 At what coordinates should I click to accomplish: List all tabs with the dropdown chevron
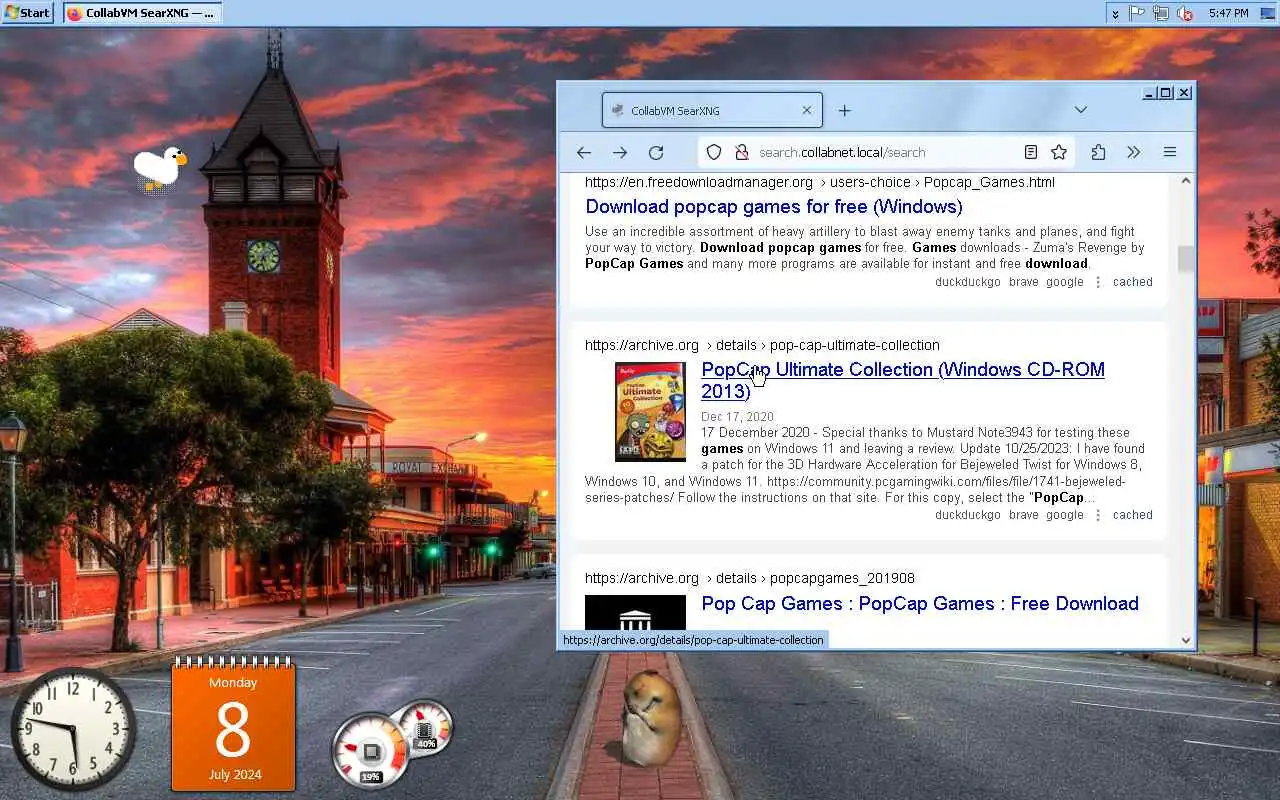[x=1081, y=109]
